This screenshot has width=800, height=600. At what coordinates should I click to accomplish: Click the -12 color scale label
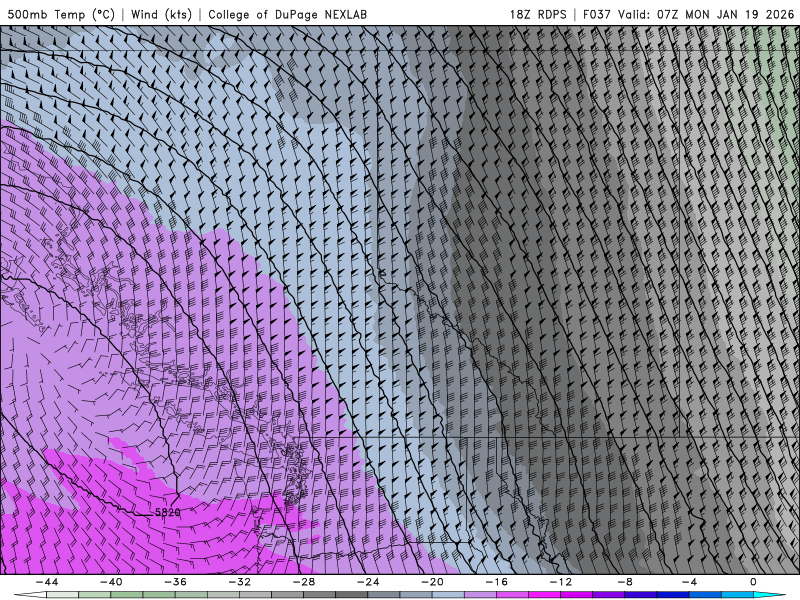[560, 582]
